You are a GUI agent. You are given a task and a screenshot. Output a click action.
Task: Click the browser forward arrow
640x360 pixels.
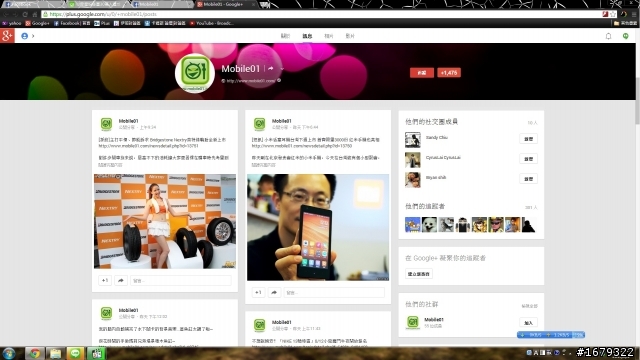tap(16, 14)
